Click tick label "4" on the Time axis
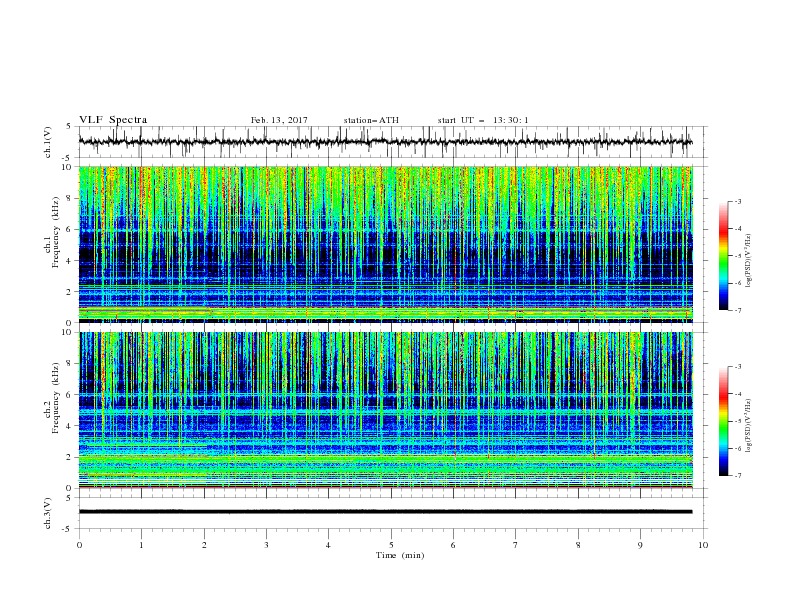 click(x=328, y=545)
